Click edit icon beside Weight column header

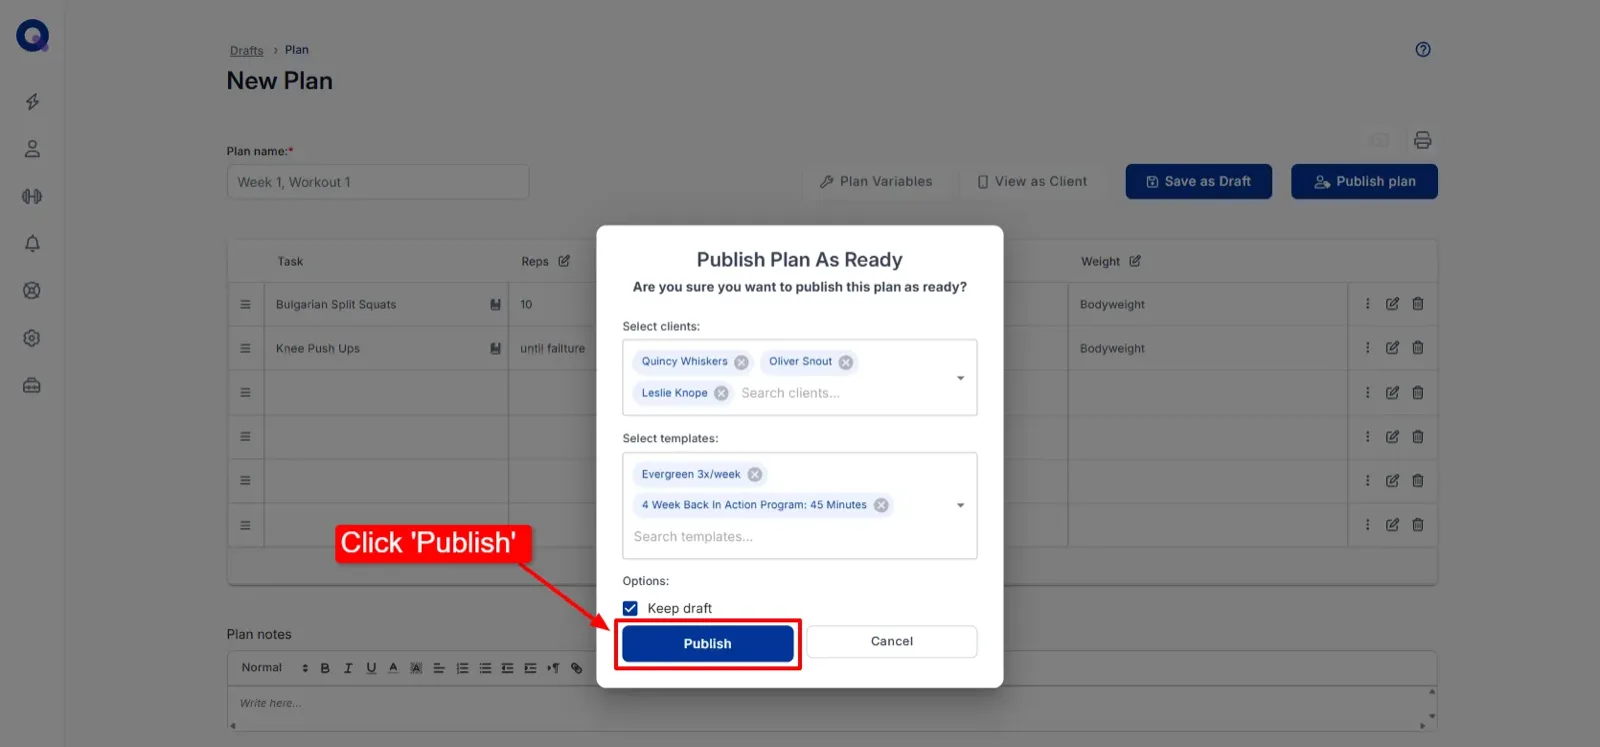(1135, 261)
